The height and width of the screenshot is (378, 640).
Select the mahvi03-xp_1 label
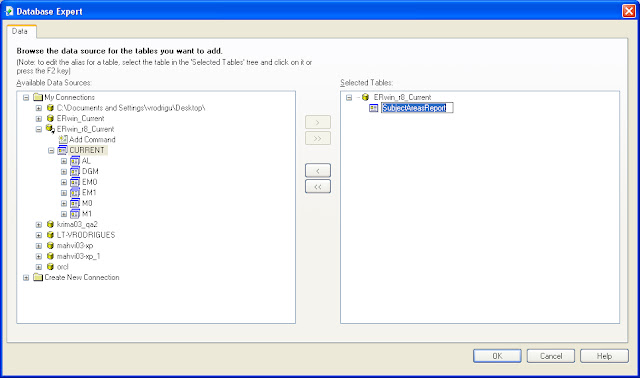click(78, 256)
